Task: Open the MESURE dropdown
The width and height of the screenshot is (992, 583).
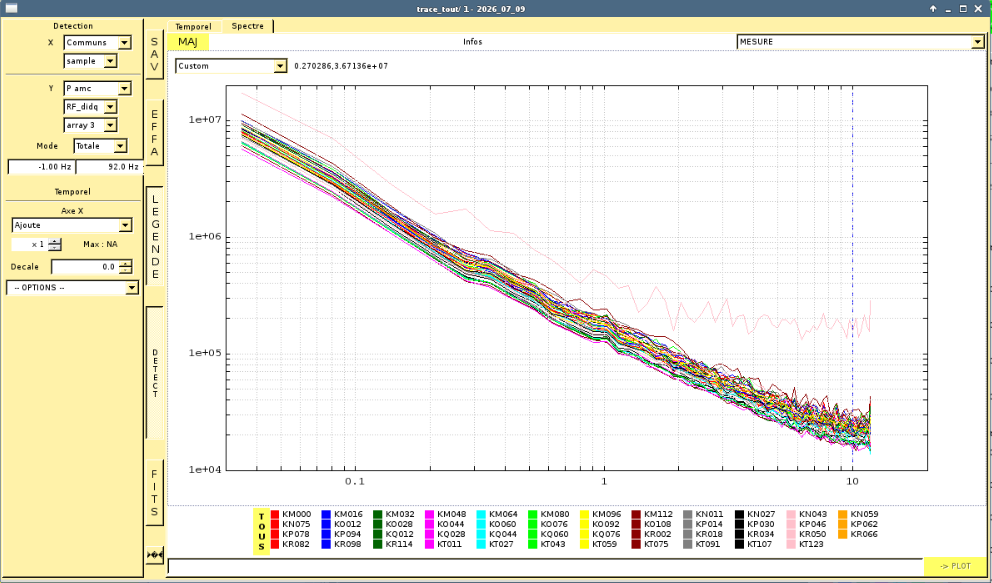Action: click(x=860, y=42)
